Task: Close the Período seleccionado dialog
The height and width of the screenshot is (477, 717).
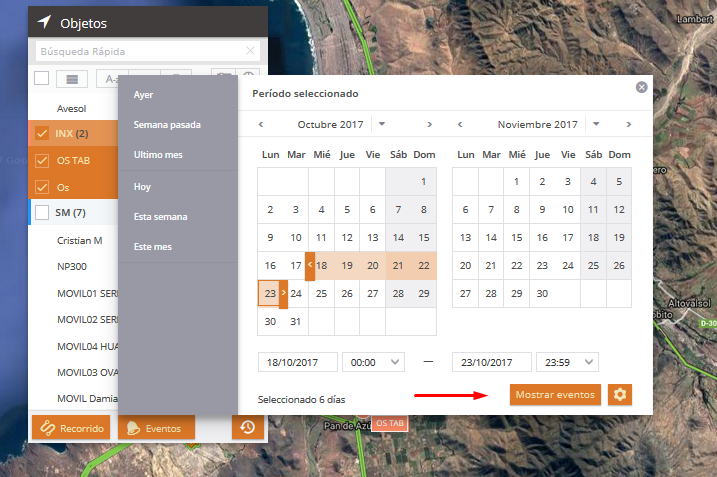Action: click(x=642, y=87)
